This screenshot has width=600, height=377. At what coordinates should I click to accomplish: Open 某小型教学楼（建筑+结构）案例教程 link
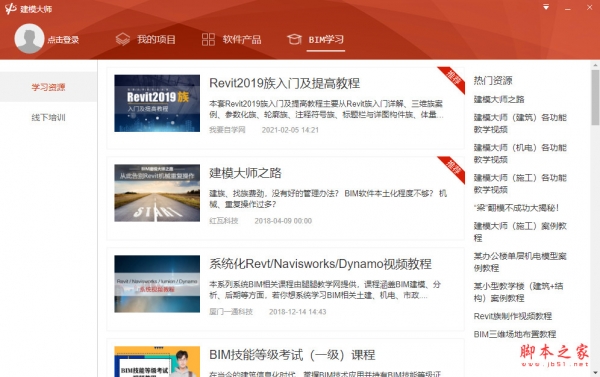[x=518, y=292]
